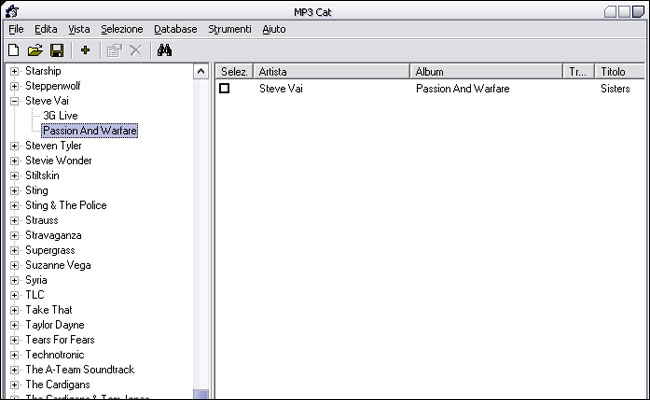Click the Add plus toolbar icon

click(x=85, y=50)
